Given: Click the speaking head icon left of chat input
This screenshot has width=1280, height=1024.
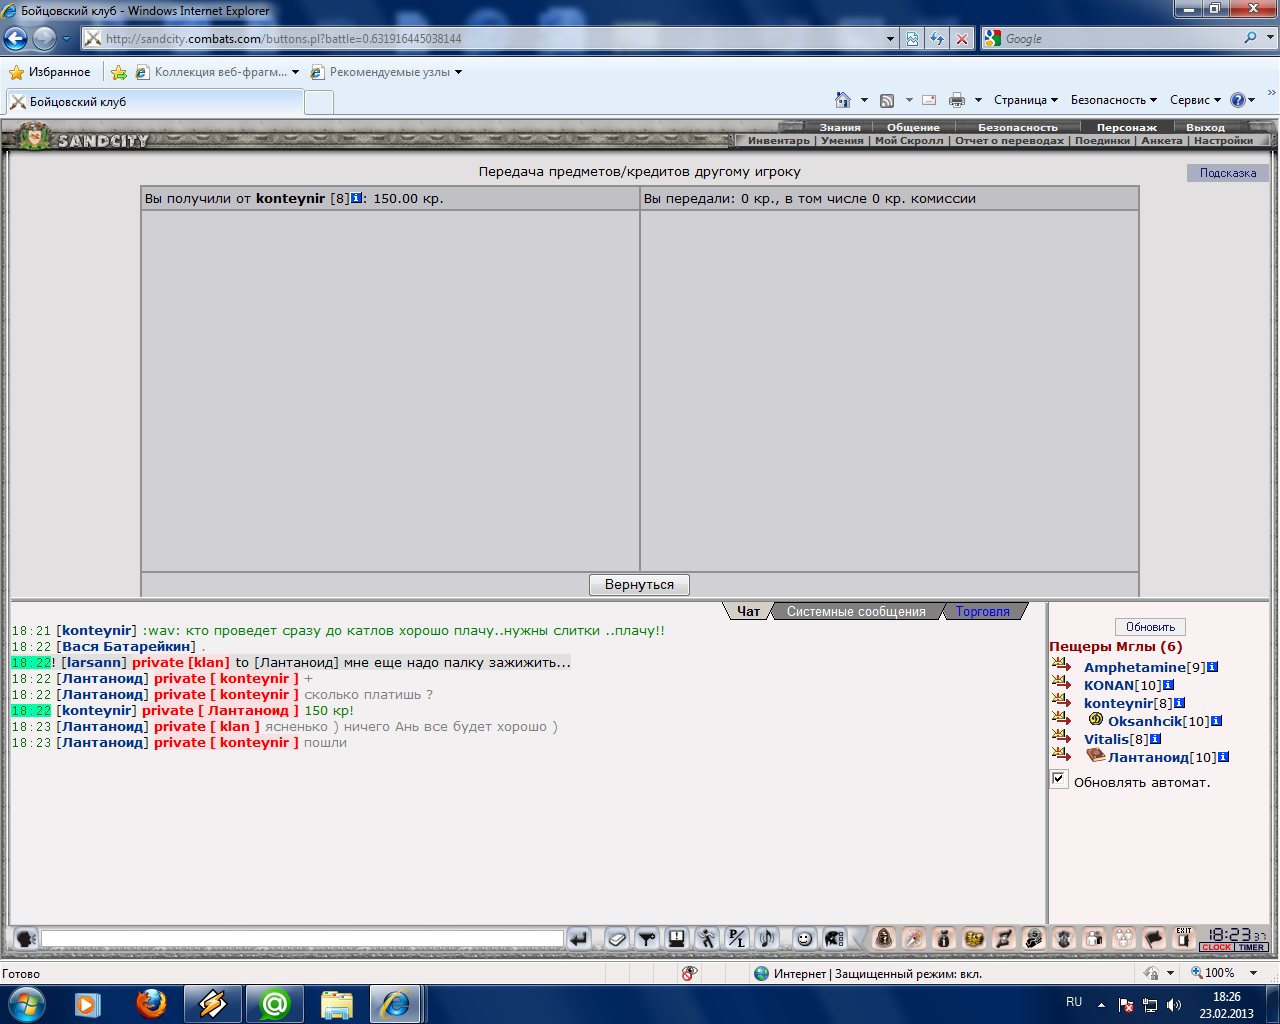Looking at the screenshot, I should pyautogui.click(x=26, y=938).
